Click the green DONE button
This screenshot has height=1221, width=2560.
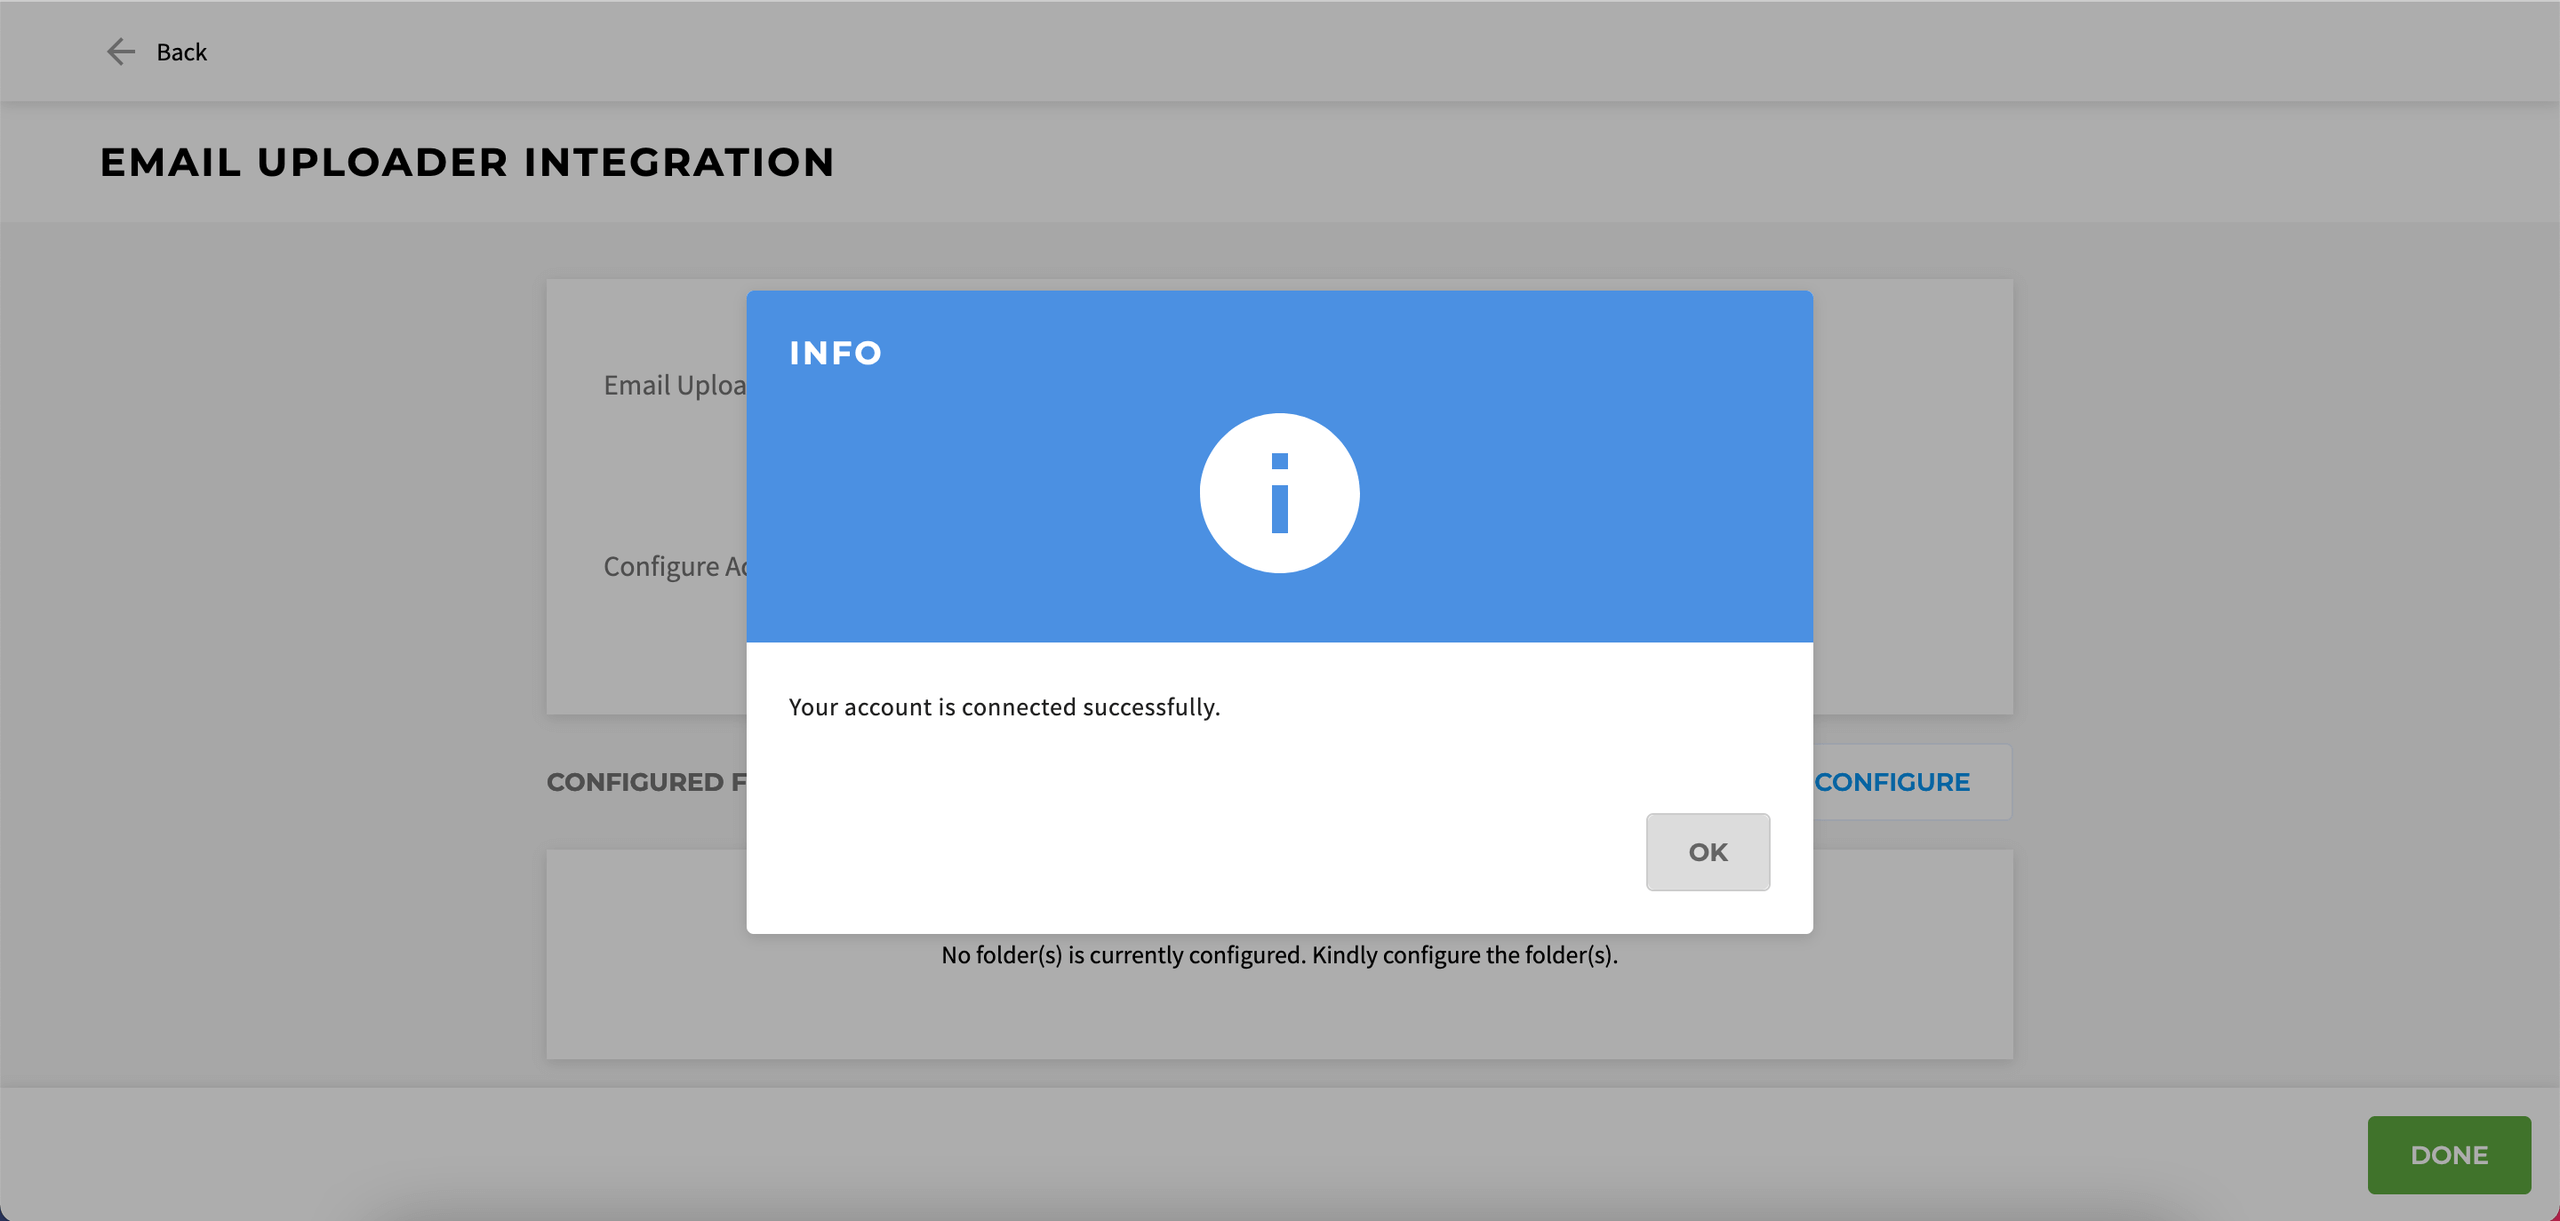2448,1155
